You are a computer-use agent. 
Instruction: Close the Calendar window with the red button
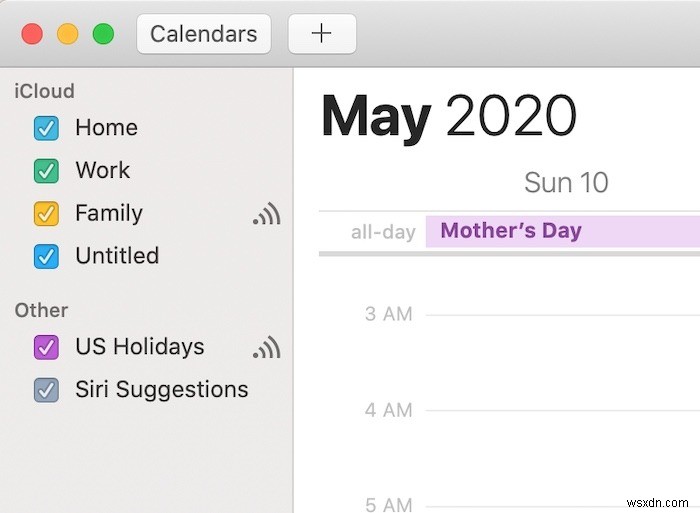[32, 34]
